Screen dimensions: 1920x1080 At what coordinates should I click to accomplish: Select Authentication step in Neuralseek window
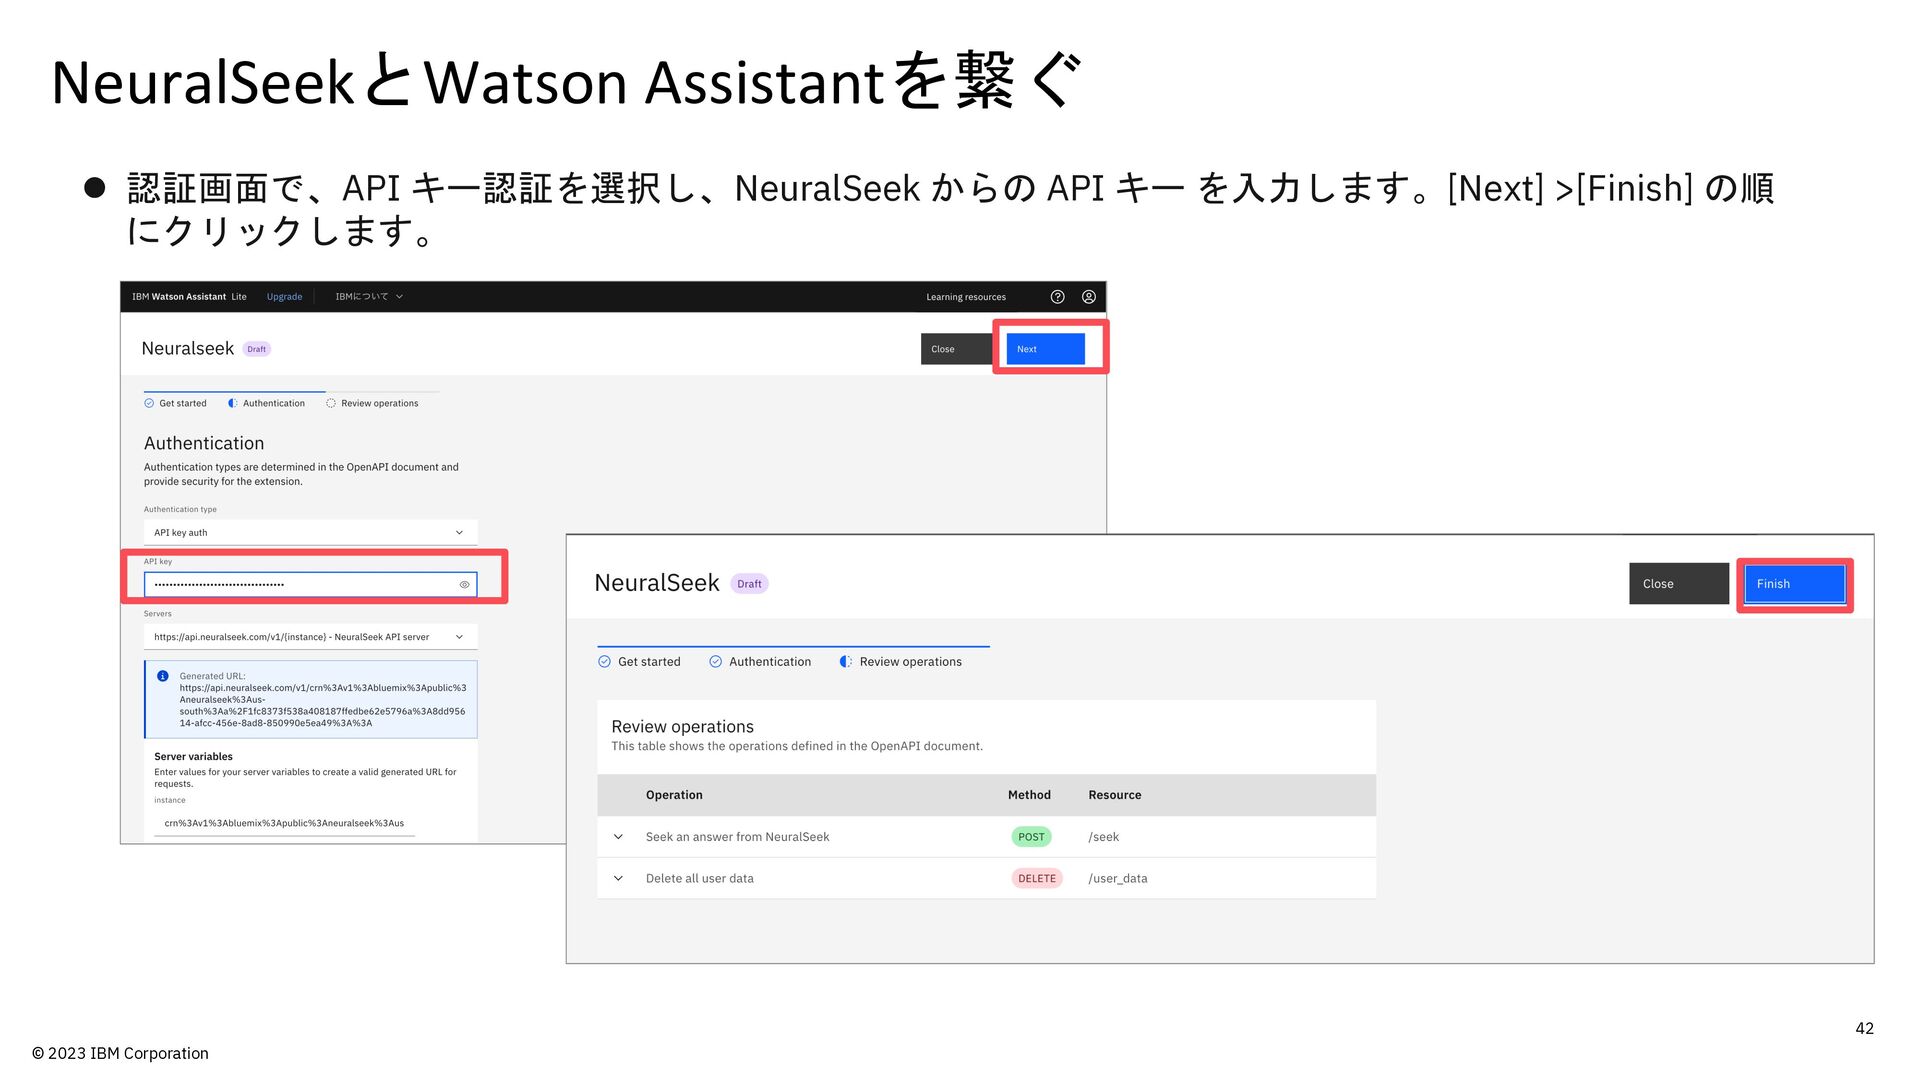pos(266,404)
